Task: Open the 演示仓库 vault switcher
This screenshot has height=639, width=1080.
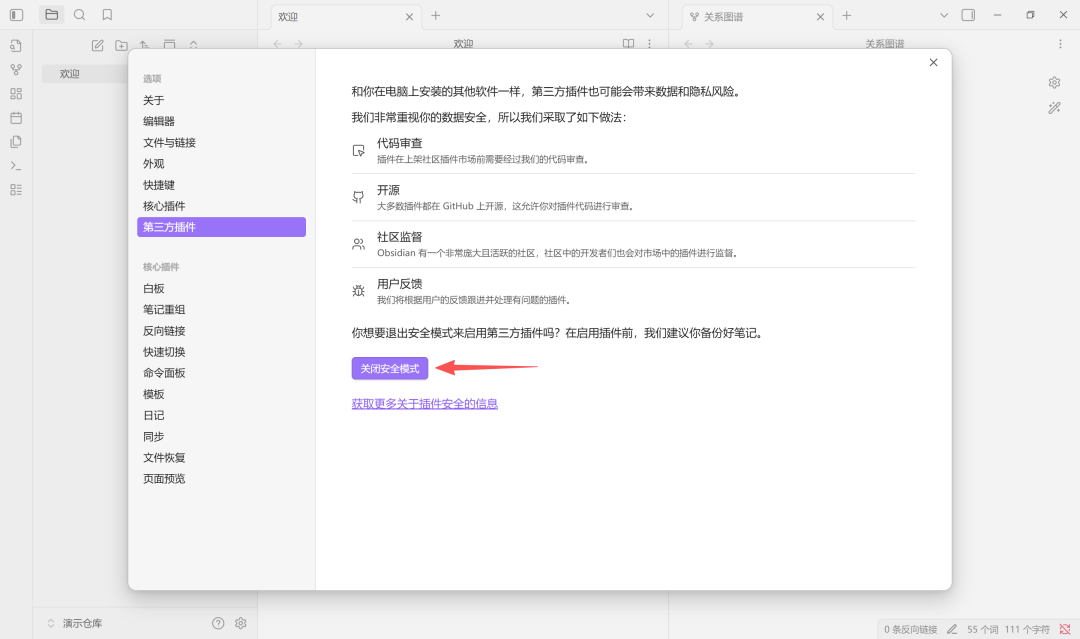Action: (x=74, y=623)
